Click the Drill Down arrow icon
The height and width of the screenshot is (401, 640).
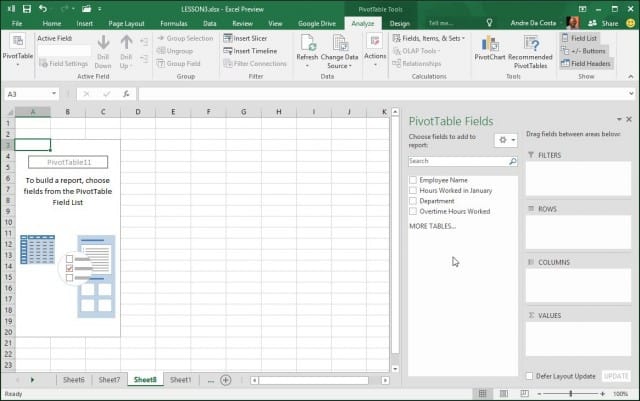[x=103, y=42]
